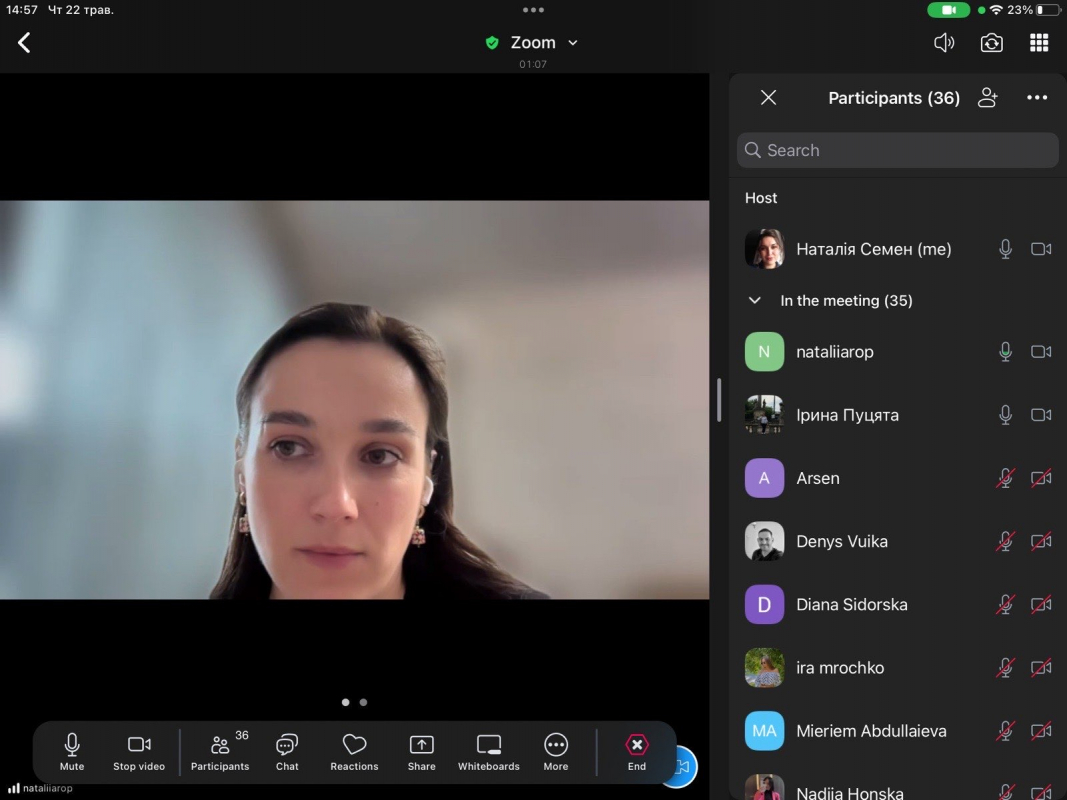
Task: Select Denys Vuika in participants list
Action: pyautogui.click(x=841, y=542)
